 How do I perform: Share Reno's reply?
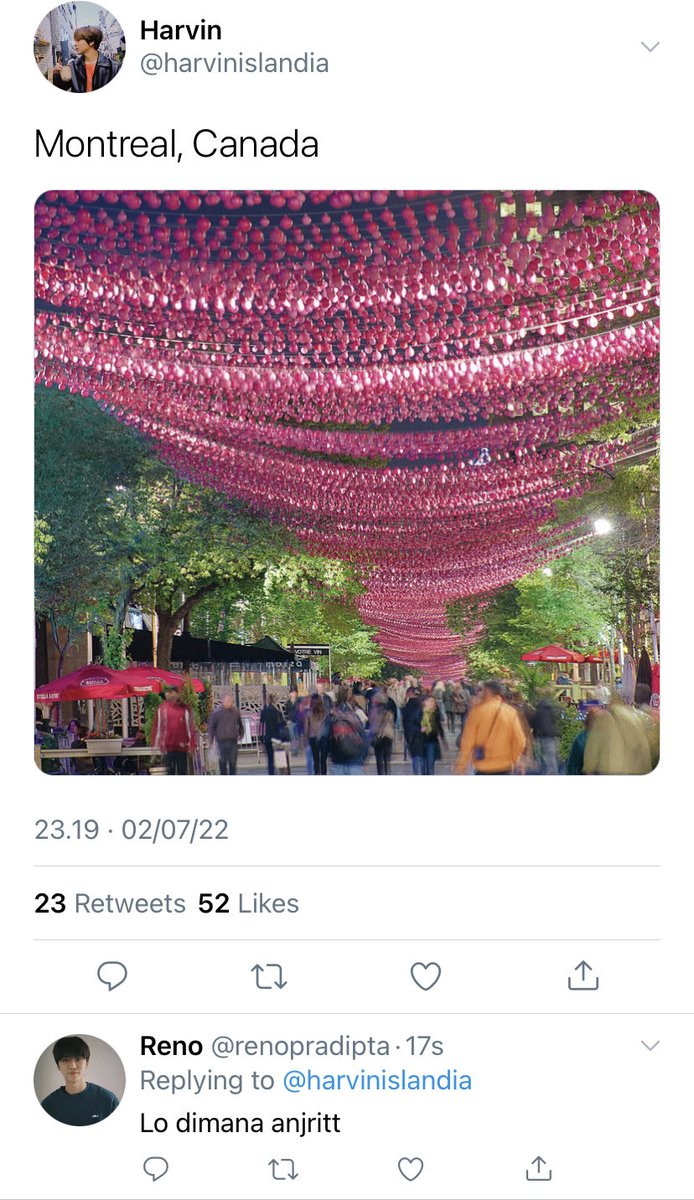(538, 1167)
